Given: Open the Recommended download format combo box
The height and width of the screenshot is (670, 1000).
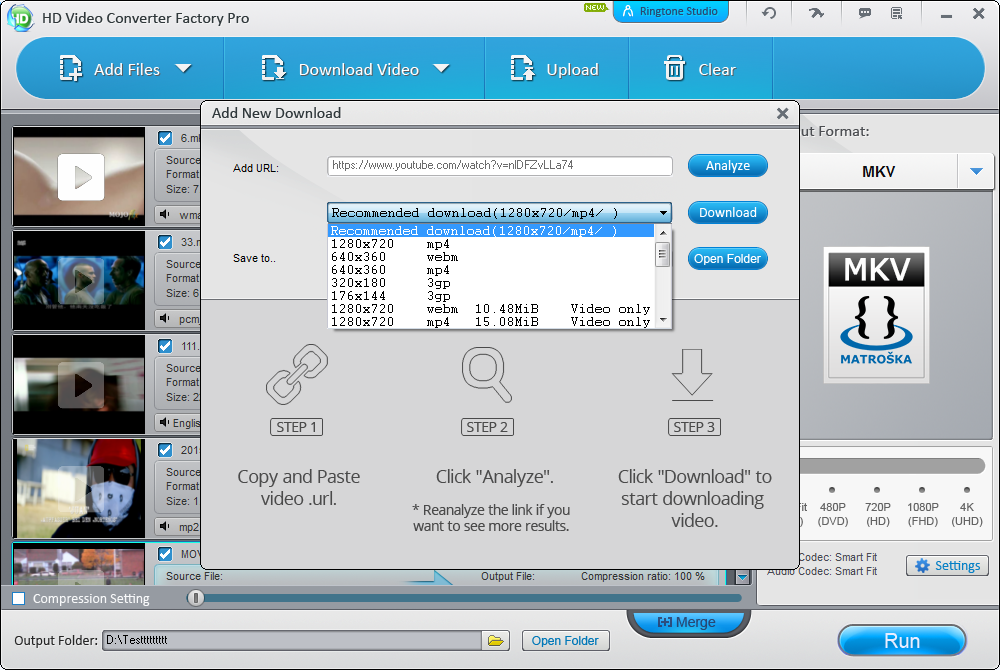Looking at the screenshot, I should point(499,212).
